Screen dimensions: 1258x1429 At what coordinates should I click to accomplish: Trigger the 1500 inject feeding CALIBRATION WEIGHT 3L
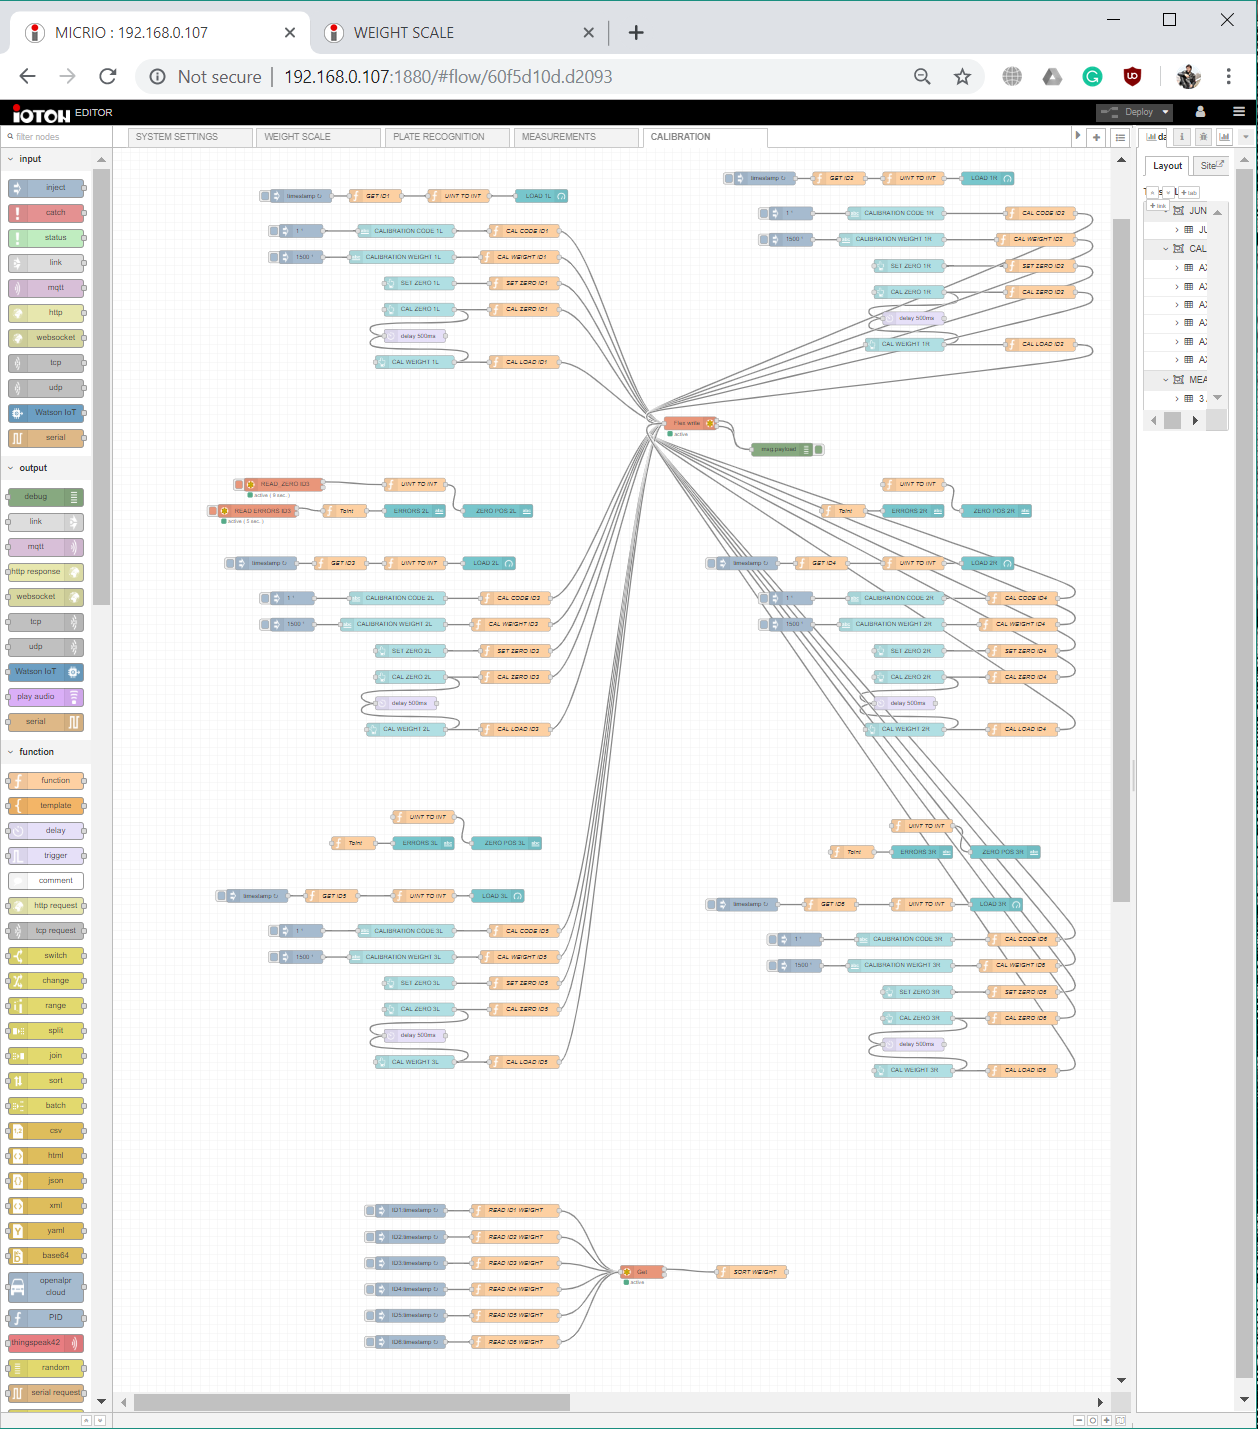coord(274,957)
